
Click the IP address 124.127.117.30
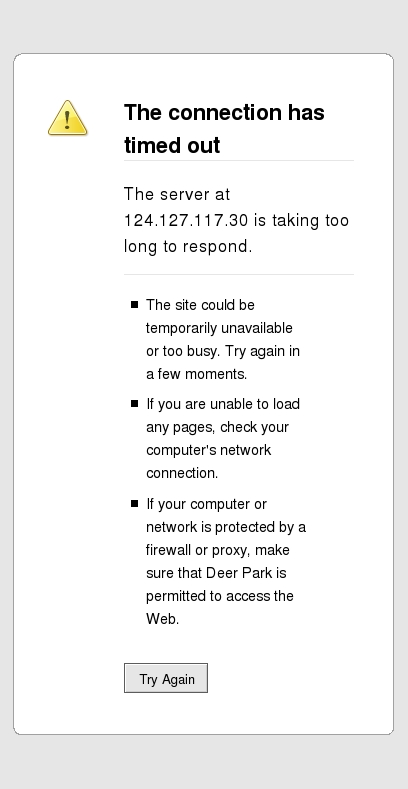tap(186, 220)
